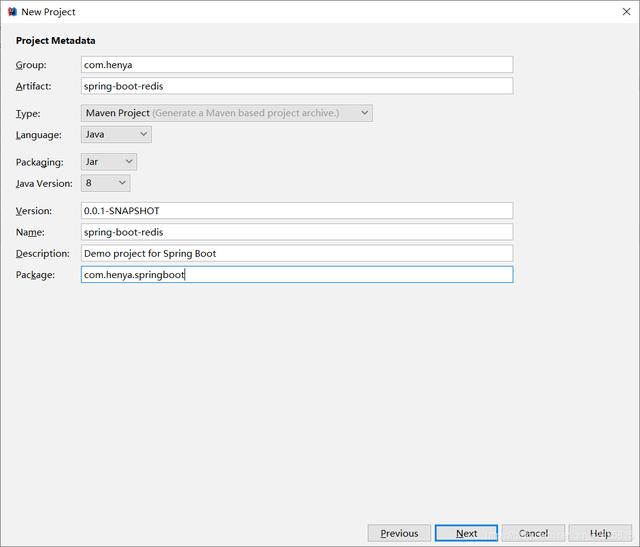Click the 'Group:' label
640x547 pixels.
31,65
